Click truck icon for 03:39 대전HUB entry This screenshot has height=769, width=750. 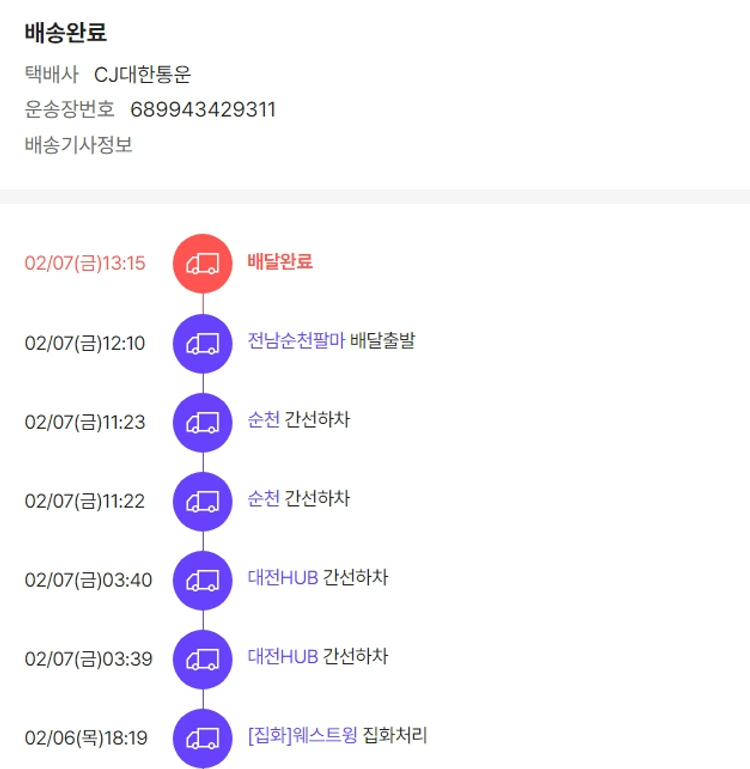[x=203, y=659]
